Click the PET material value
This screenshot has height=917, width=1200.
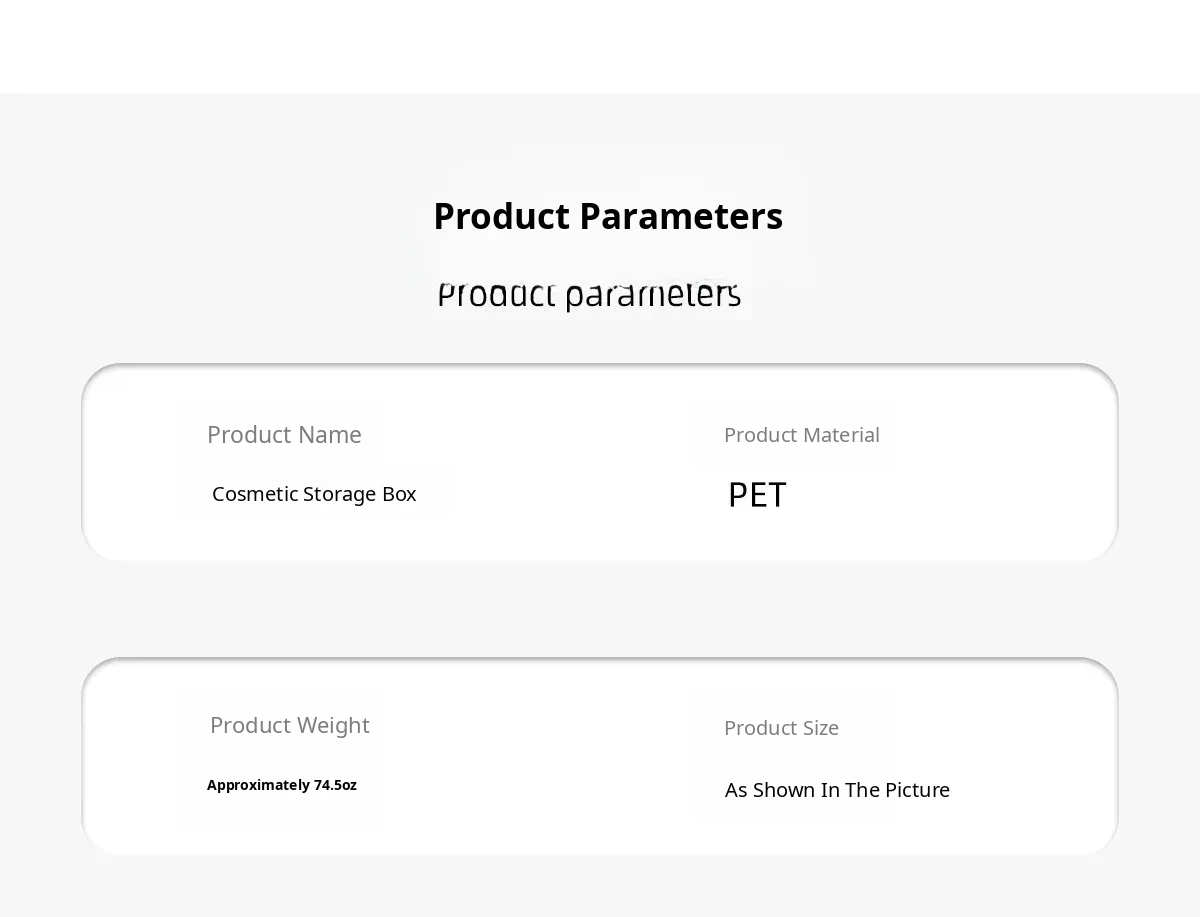tap(757, 495)
